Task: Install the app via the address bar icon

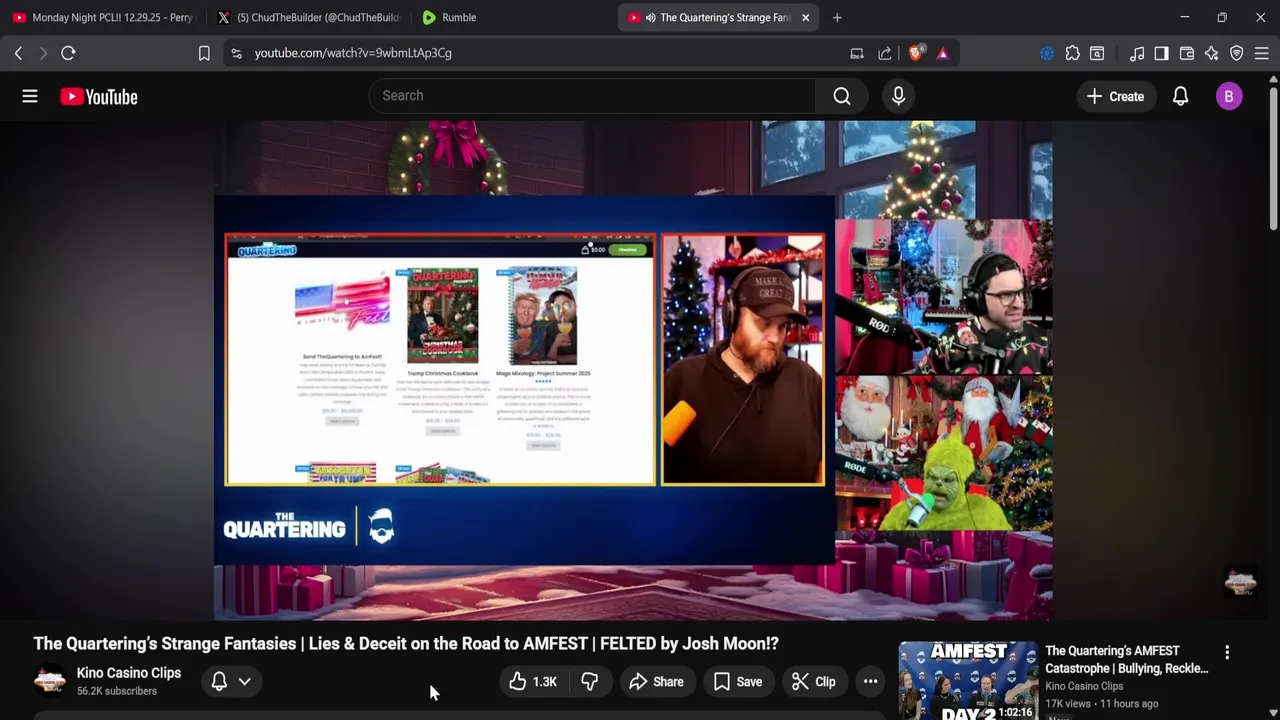Action: [x=857, y=53]
